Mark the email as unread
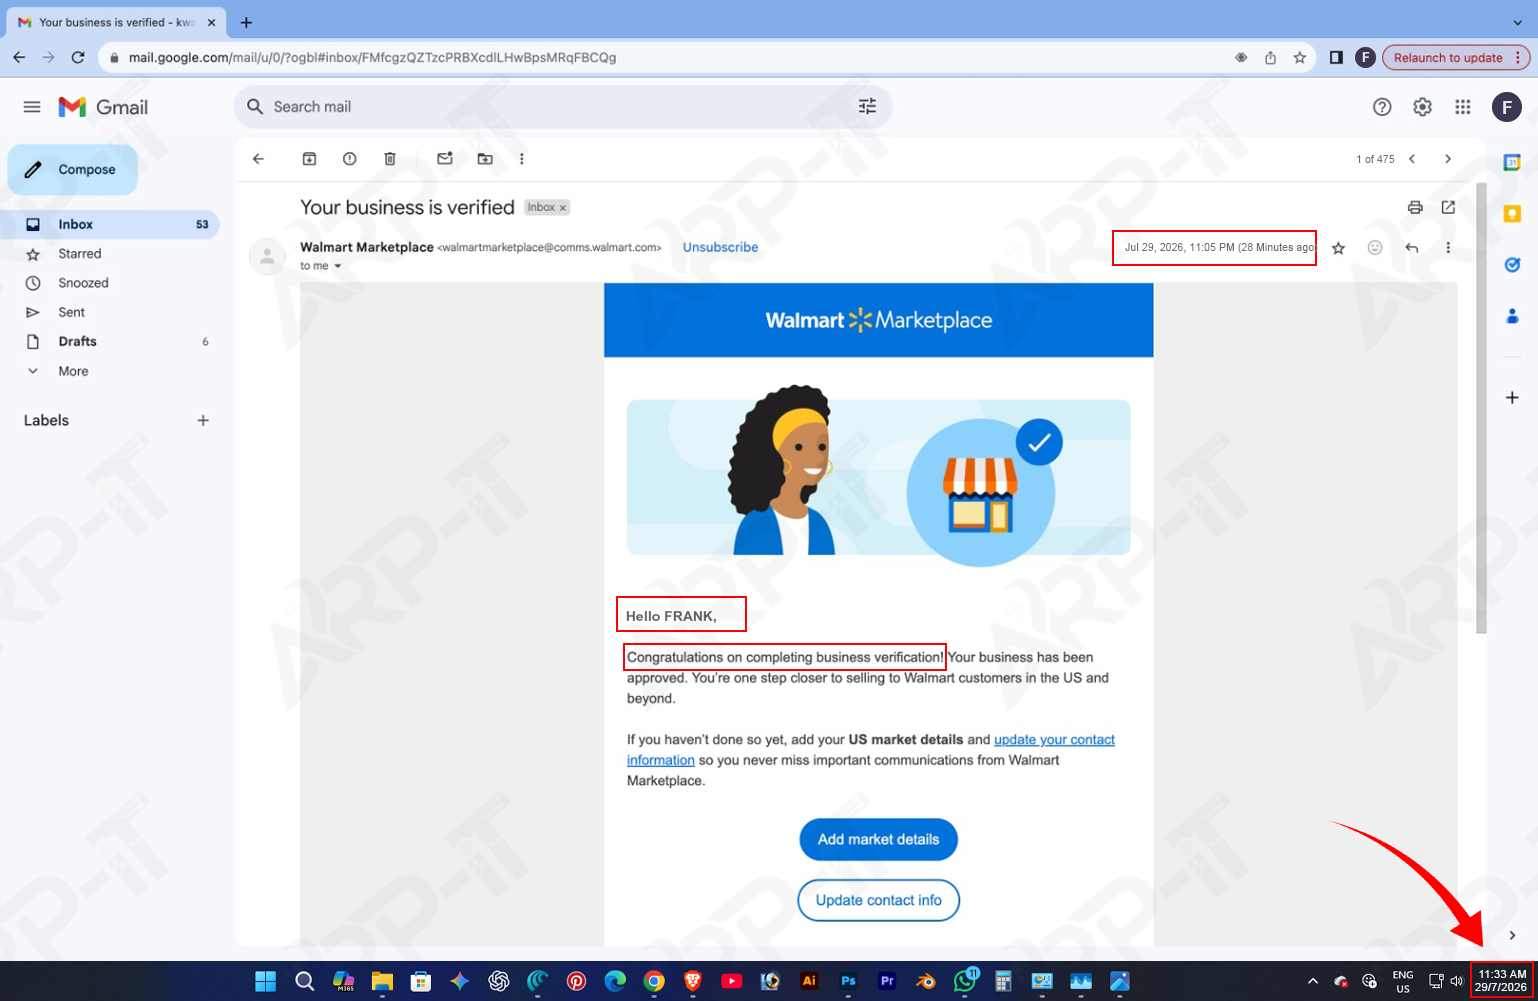The height and width of the screenshot is (1001, 1538). [445, 159]
